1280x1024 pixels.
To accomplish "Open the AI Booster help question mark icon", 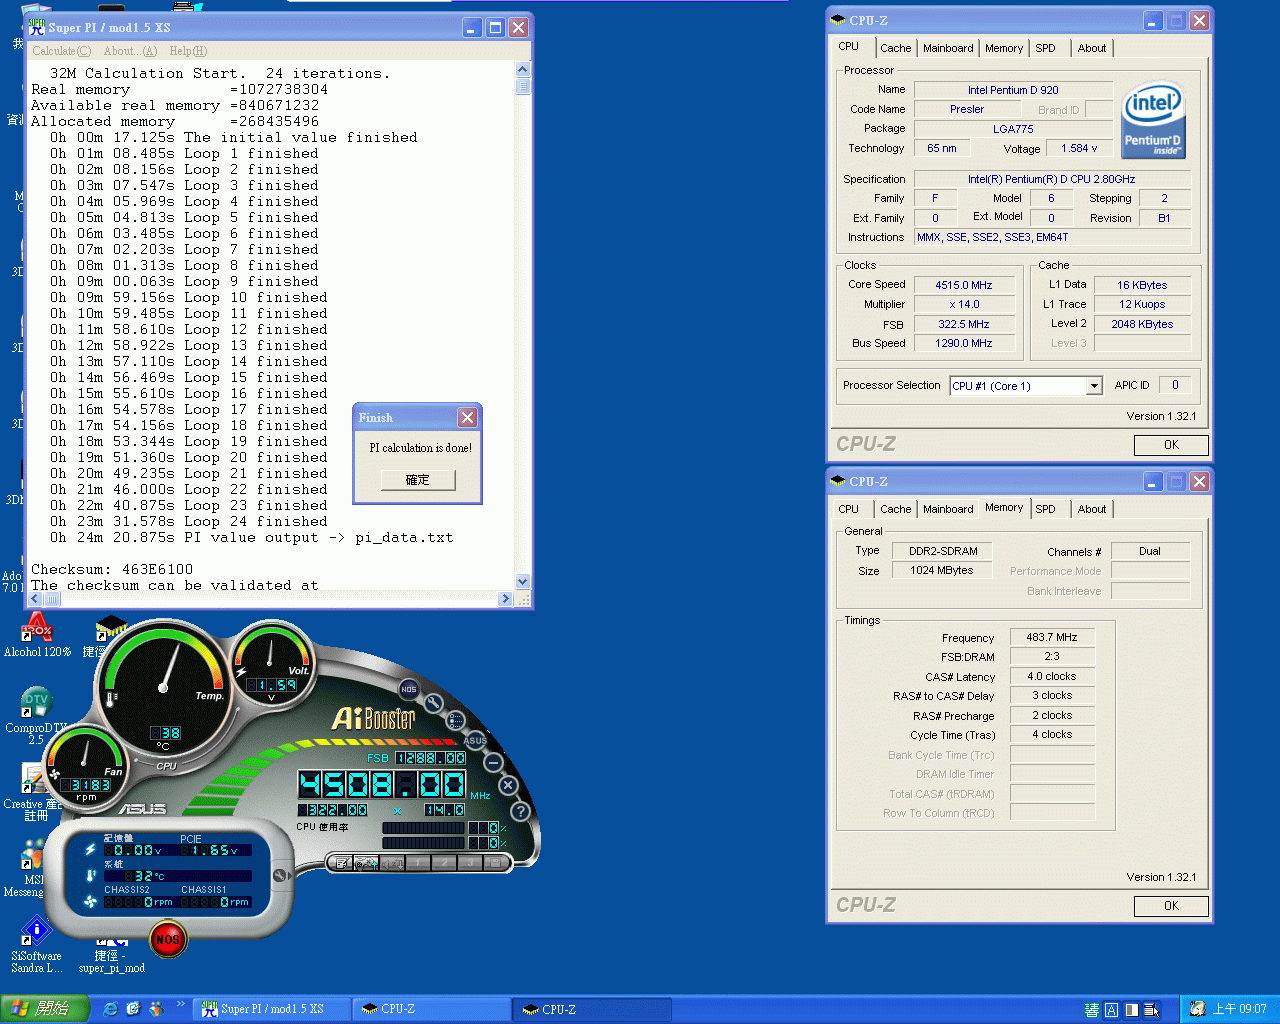I will pyautogui.click(x=520, y=811).
